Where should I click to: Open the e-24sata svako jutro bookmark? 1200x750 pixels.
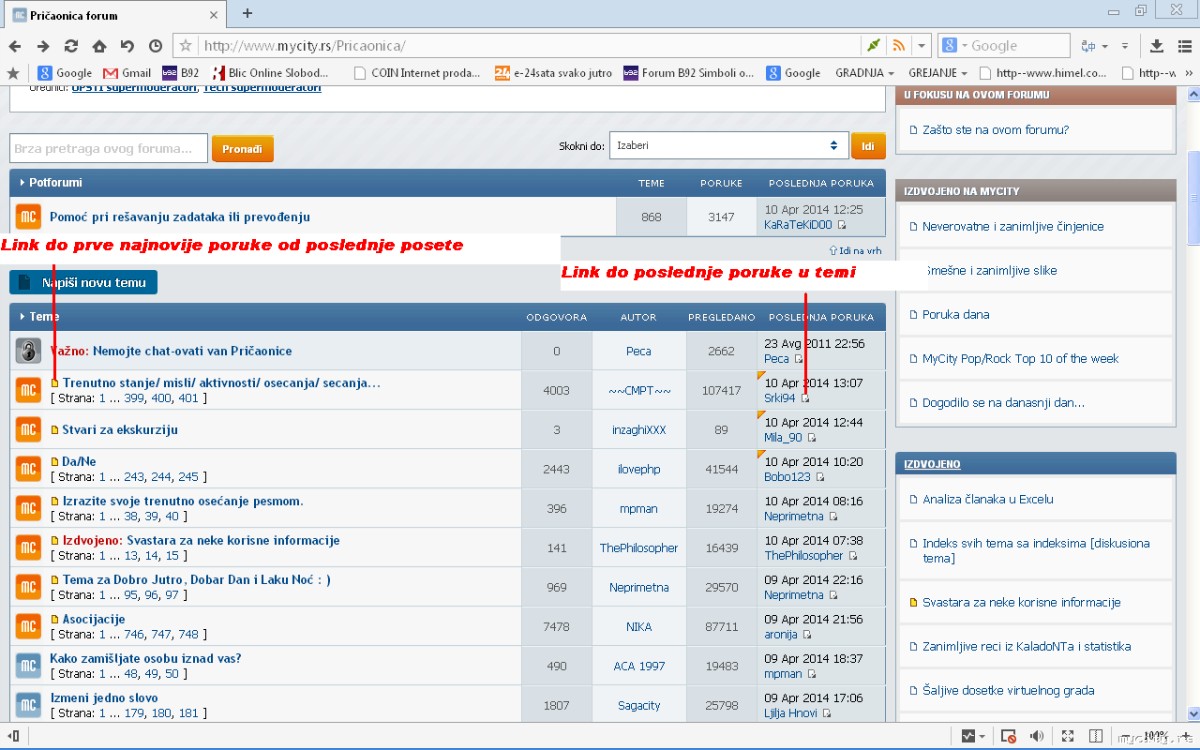point(553,73)
